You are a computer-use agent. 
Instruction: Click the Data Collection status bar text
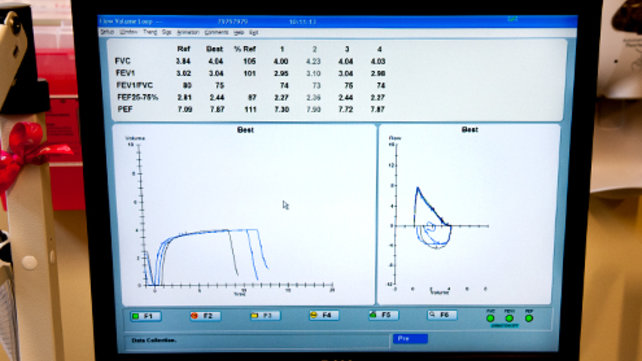[154, 340]
